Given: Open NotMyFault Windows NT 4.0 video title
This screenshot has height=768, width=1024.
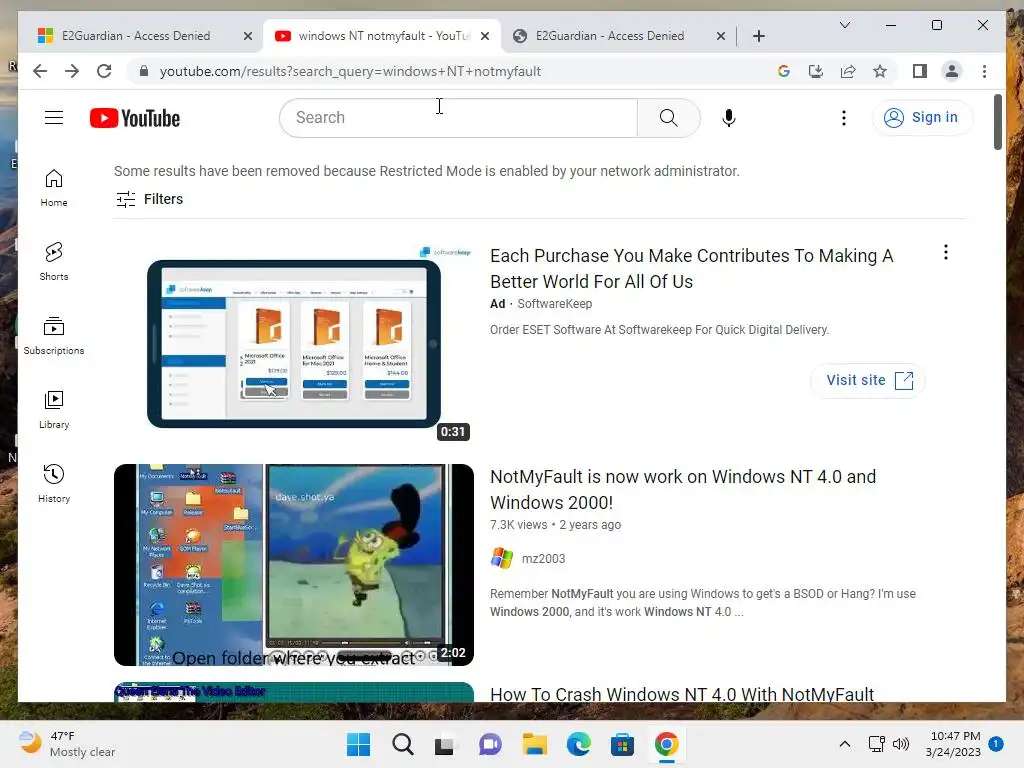Looking at the screenshot, I should 682,489.
